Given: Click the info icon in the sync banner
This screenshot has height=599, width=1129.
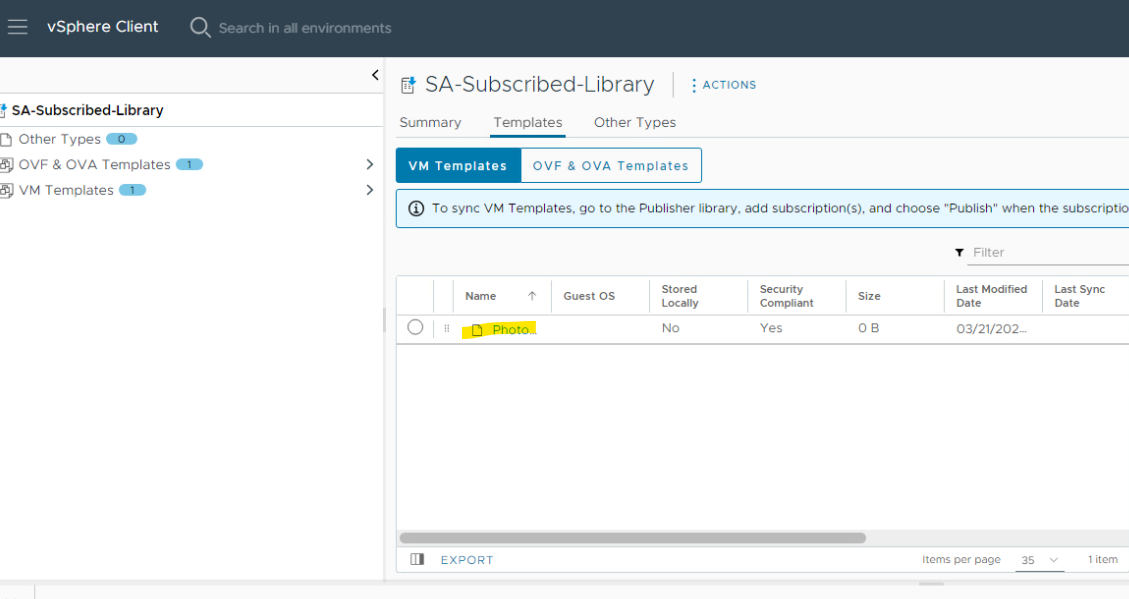Looking at the screenshot, I should pyautogui.click(x=416, y=209).
